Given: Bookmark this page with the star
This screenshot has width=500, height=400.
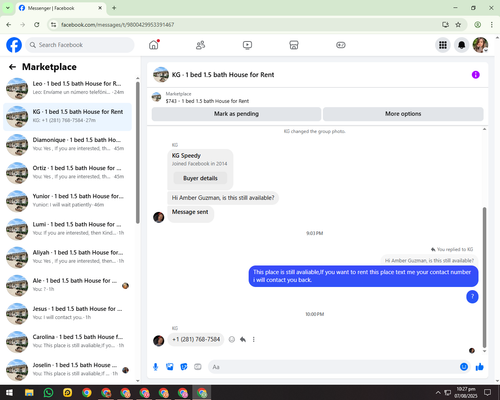Looking at the screenshot, I should click(458, 25).
